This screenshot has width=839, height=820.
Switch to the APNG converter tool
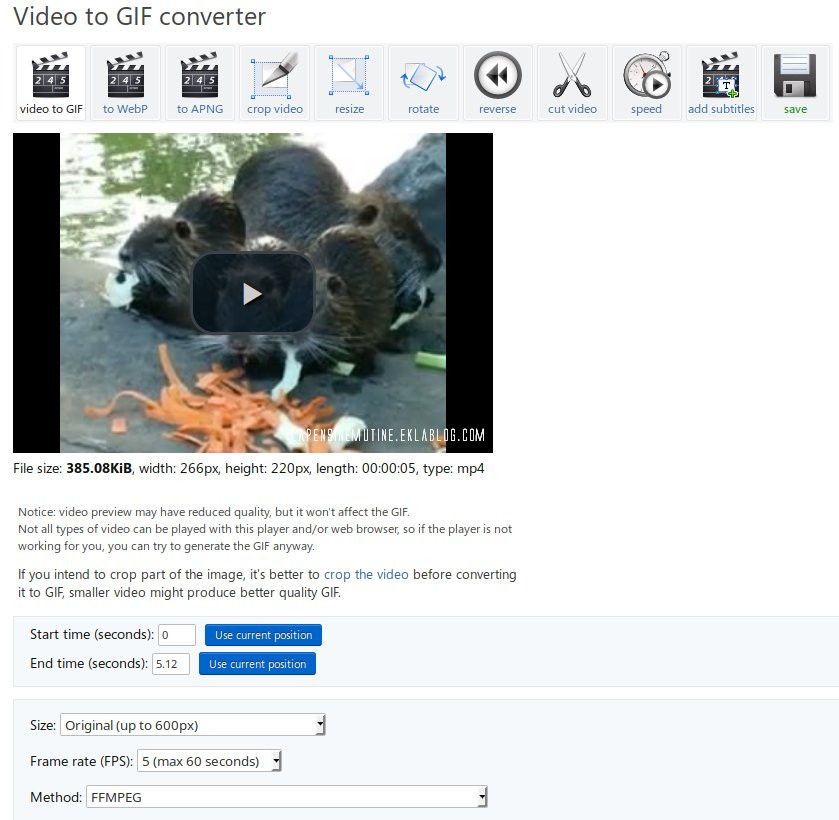tap(199, 83)
